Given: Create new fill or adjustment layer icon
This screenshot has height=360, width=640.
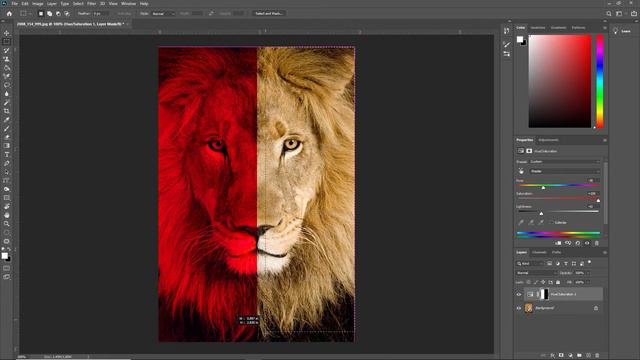Looking at the screenshot, I should (x=570, y=356).
